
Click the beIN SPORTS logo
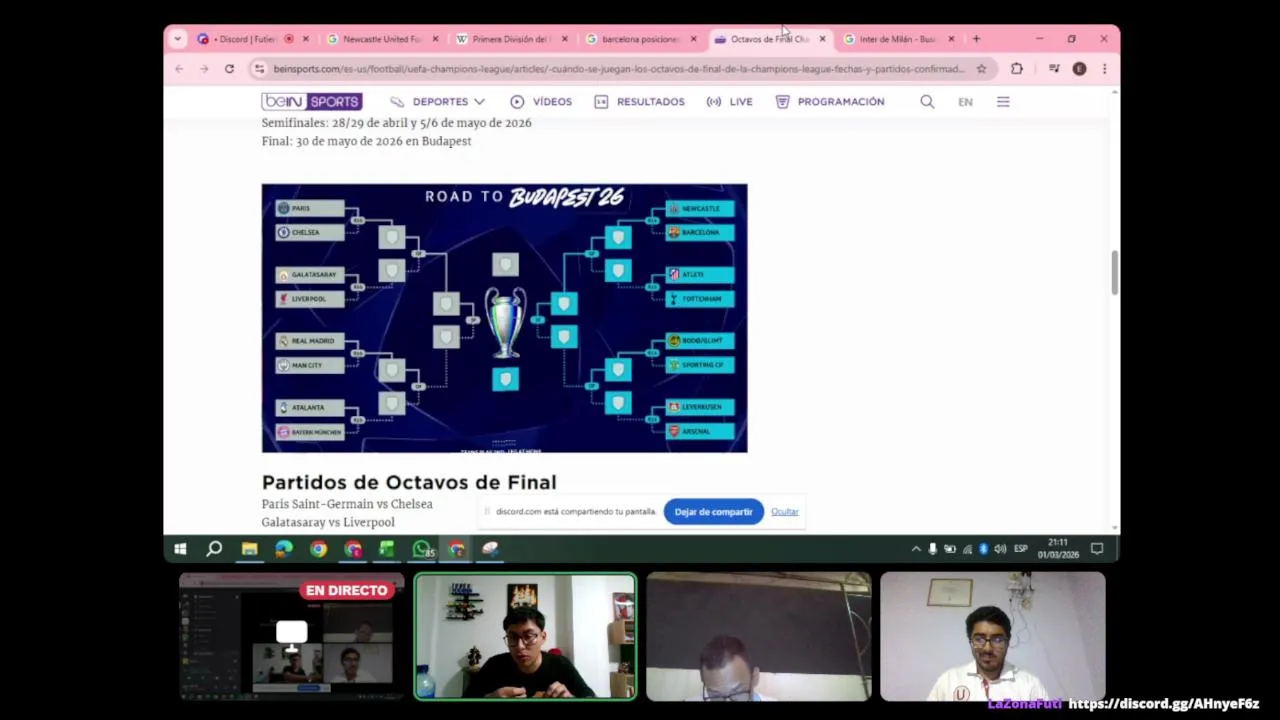click(312, 101)
